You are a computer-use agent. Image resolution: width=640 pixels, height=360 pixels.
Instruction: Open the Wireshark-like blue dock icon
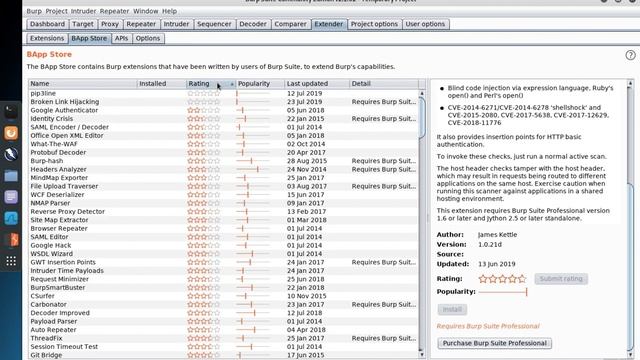point(11,218)
